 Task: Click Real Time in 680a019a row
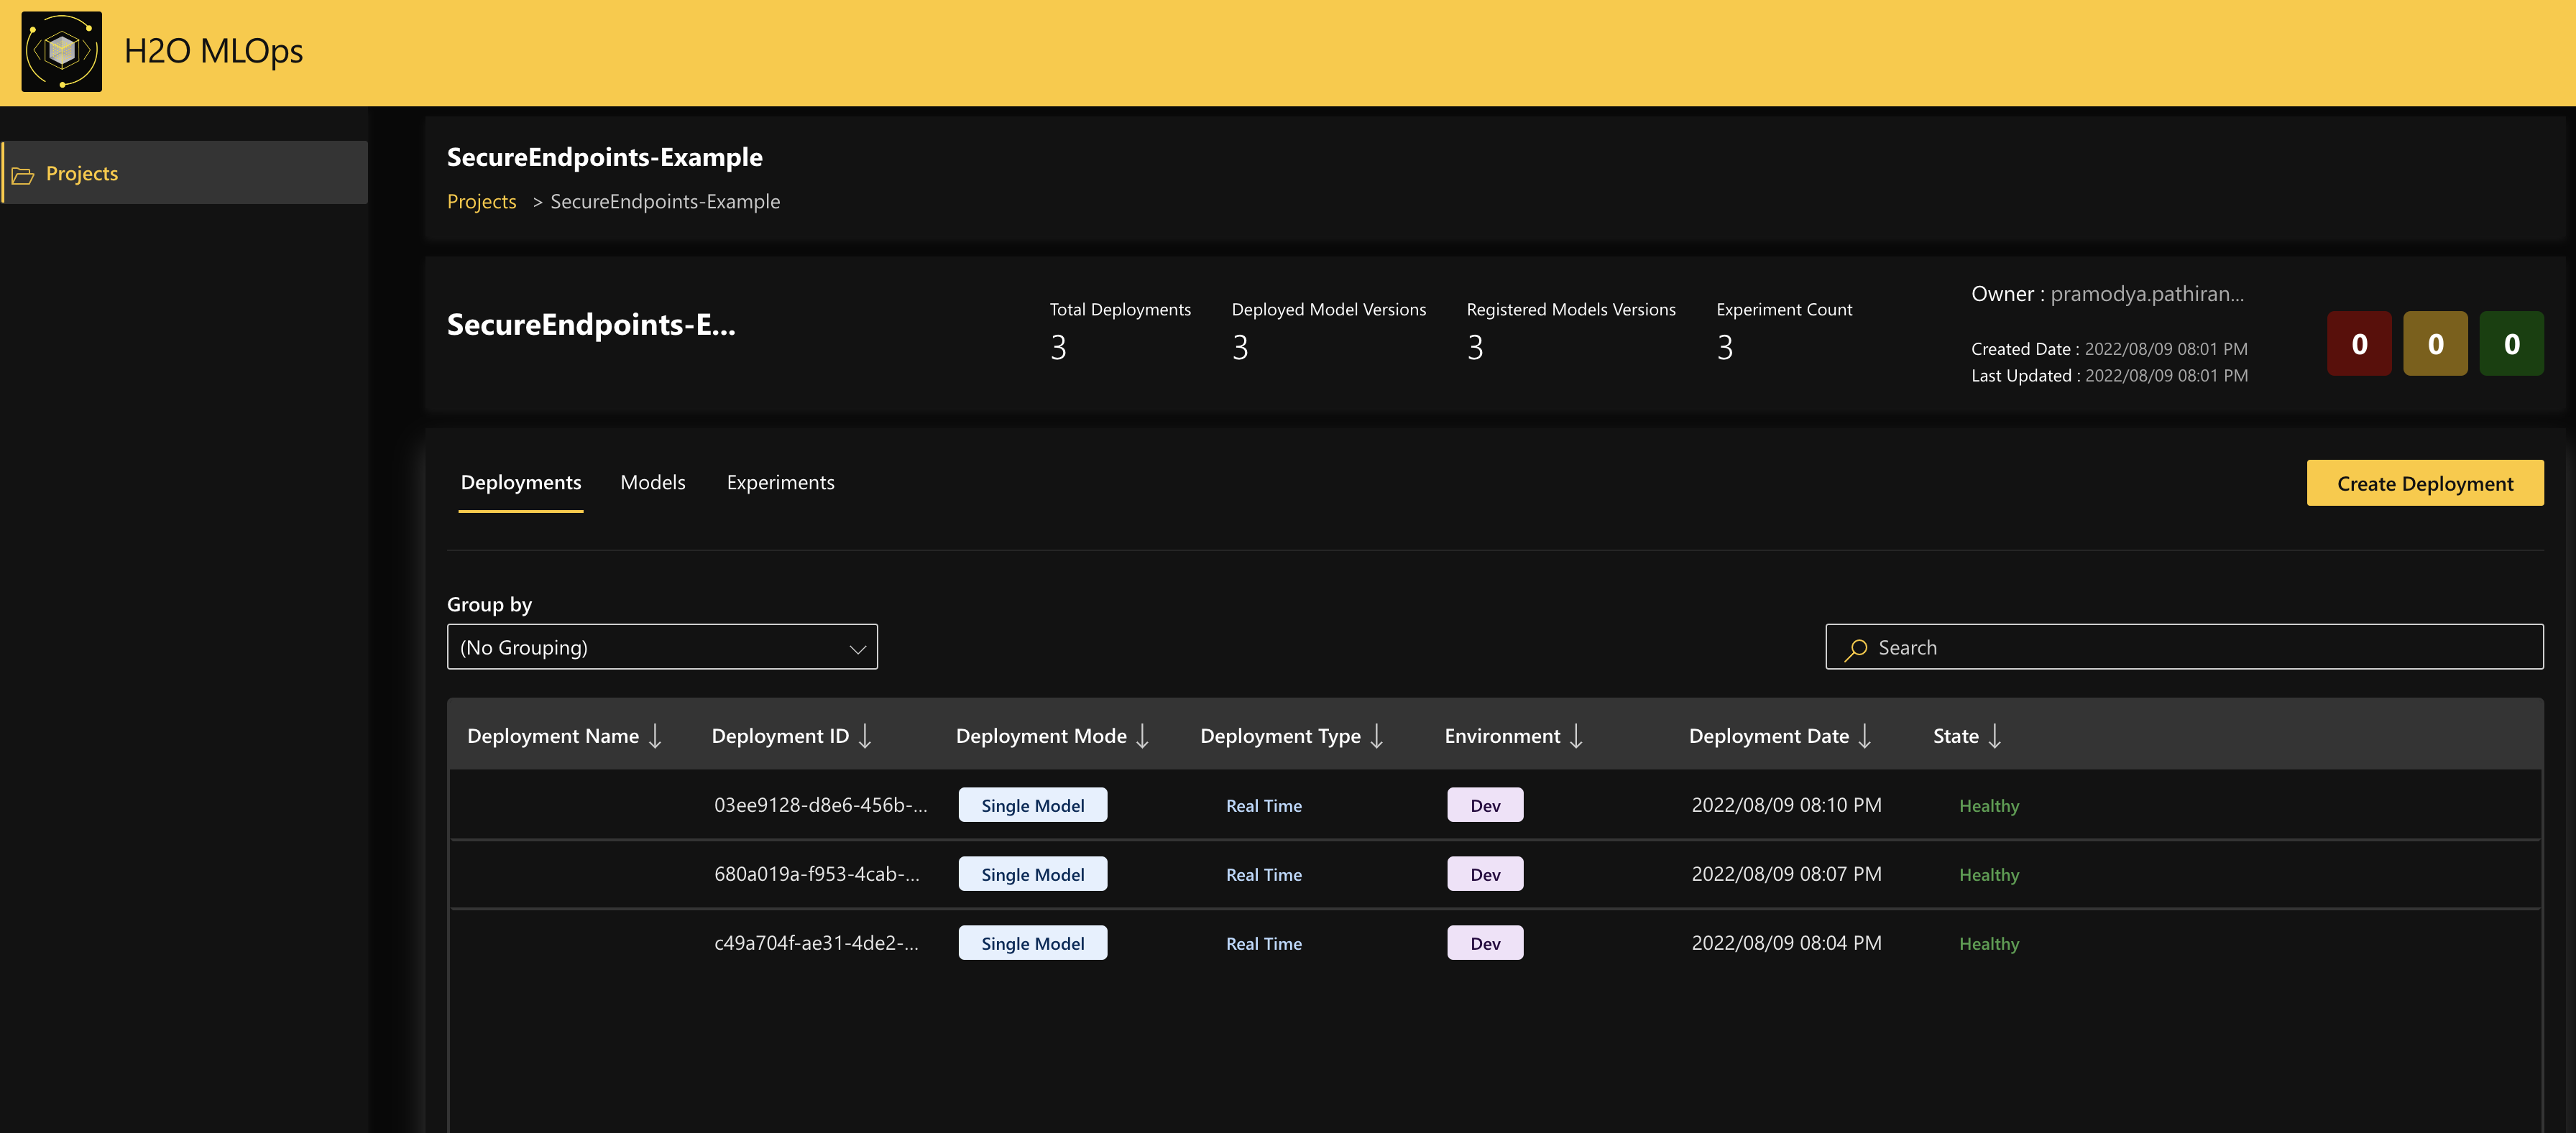(x=1264, y=875)
